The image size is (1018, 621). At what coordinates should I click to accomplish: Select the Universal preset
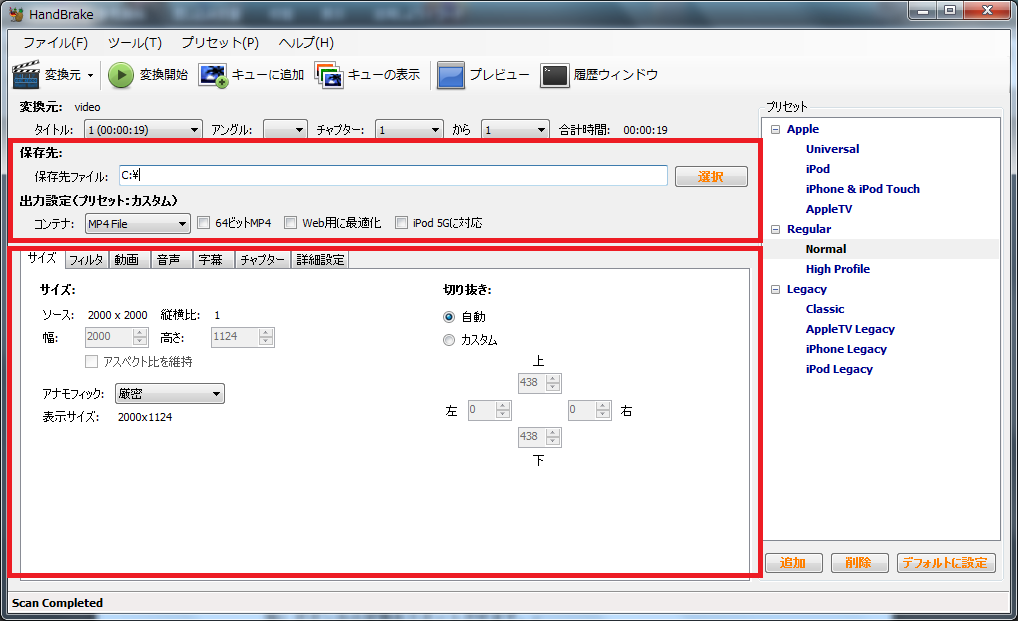[832, 149]
